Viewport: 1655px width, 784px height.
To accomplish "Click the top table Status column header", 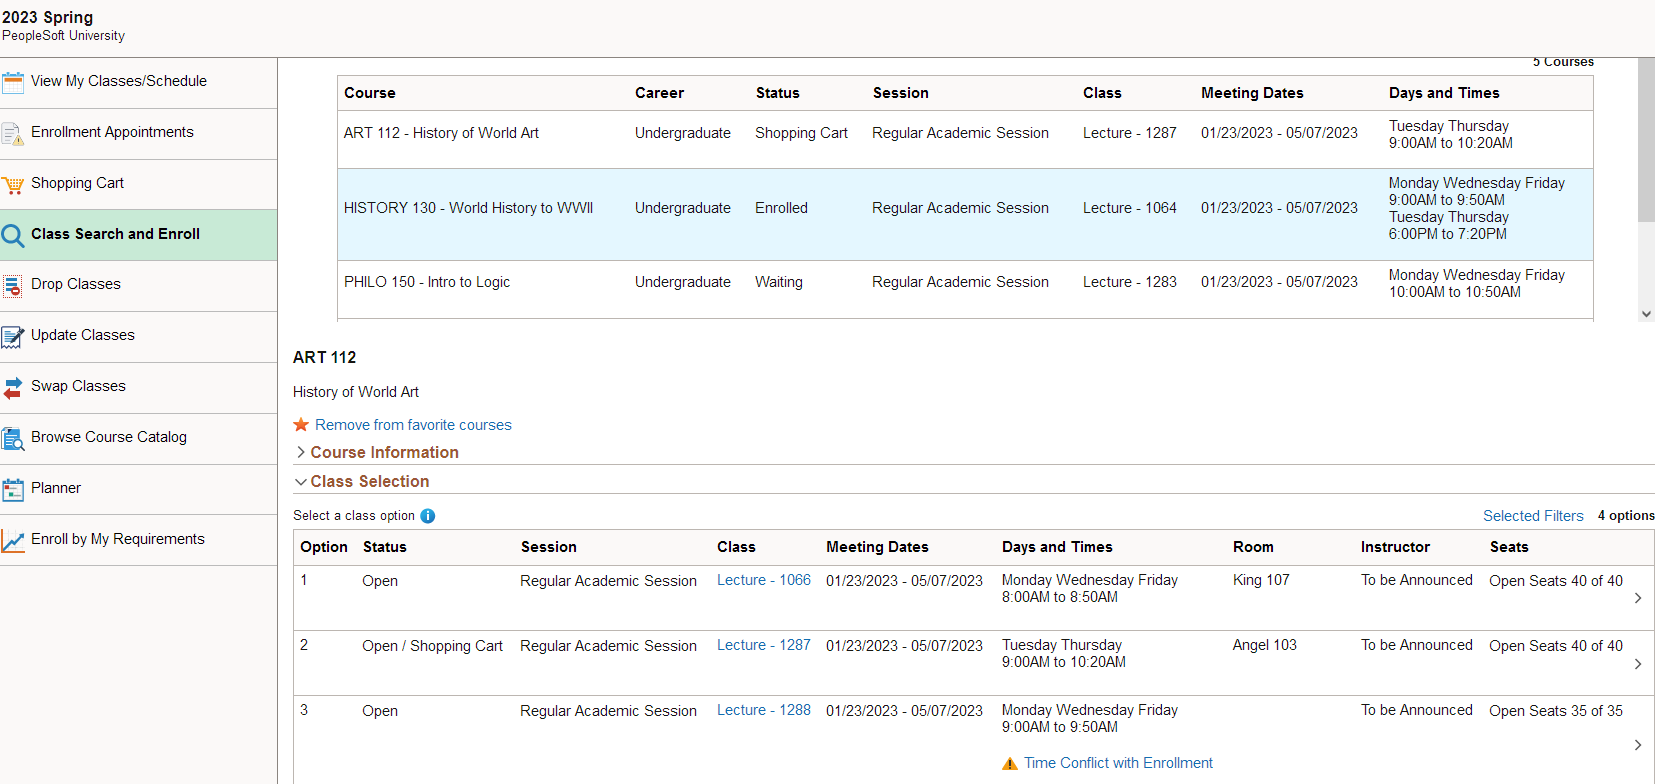I will click(x=777, y=93).
